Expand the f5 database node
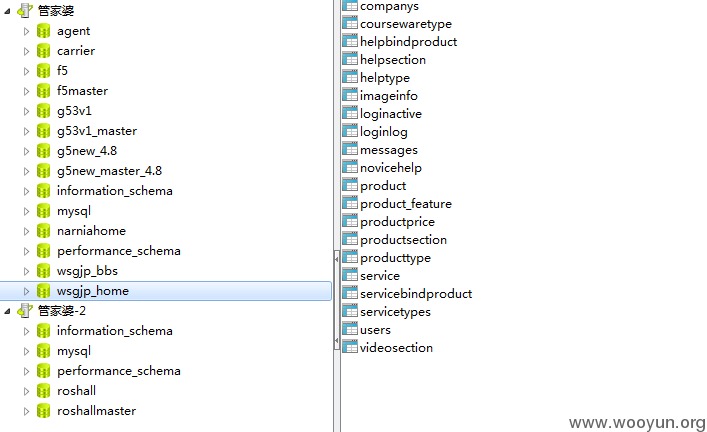 click(x=26, y=71)
